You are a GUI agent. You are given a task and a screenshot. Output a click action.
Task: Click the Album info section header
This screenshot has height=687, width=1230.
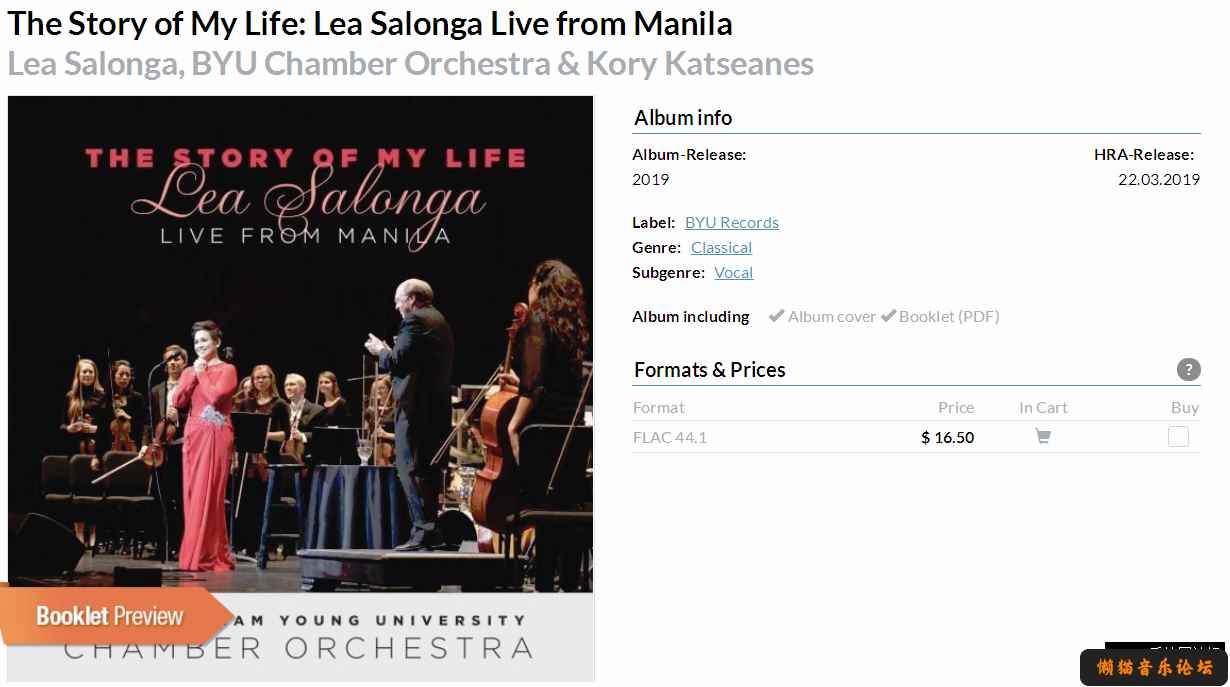point(683,118)
